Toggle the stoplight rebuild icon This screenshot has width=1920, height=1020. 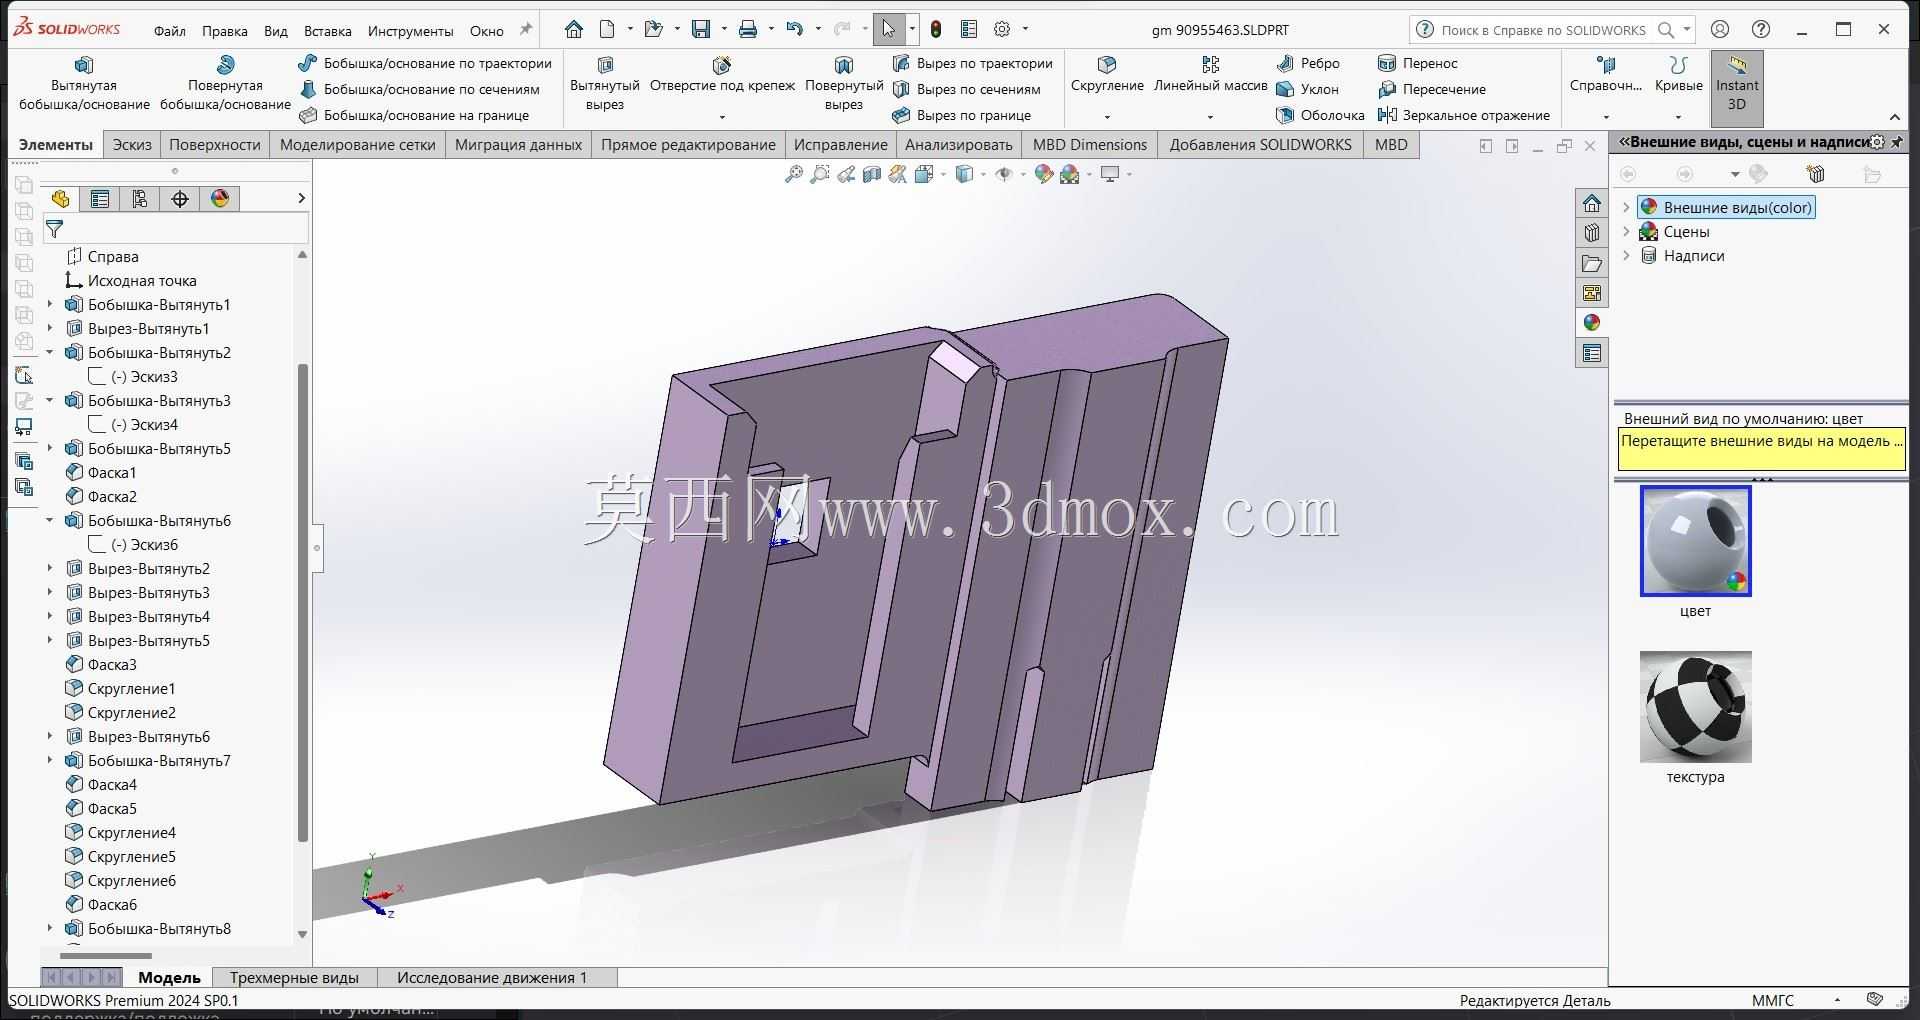936,29
